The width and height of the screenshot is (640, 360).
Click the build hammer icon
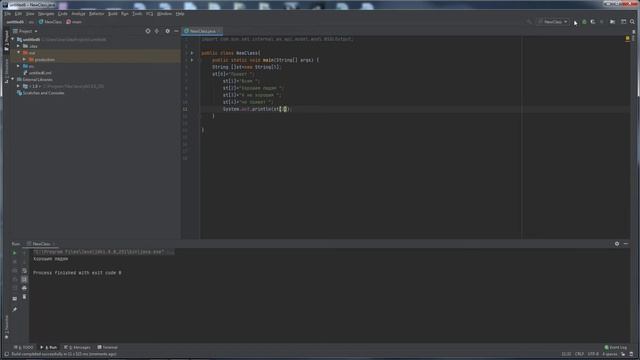click(529, 22)
